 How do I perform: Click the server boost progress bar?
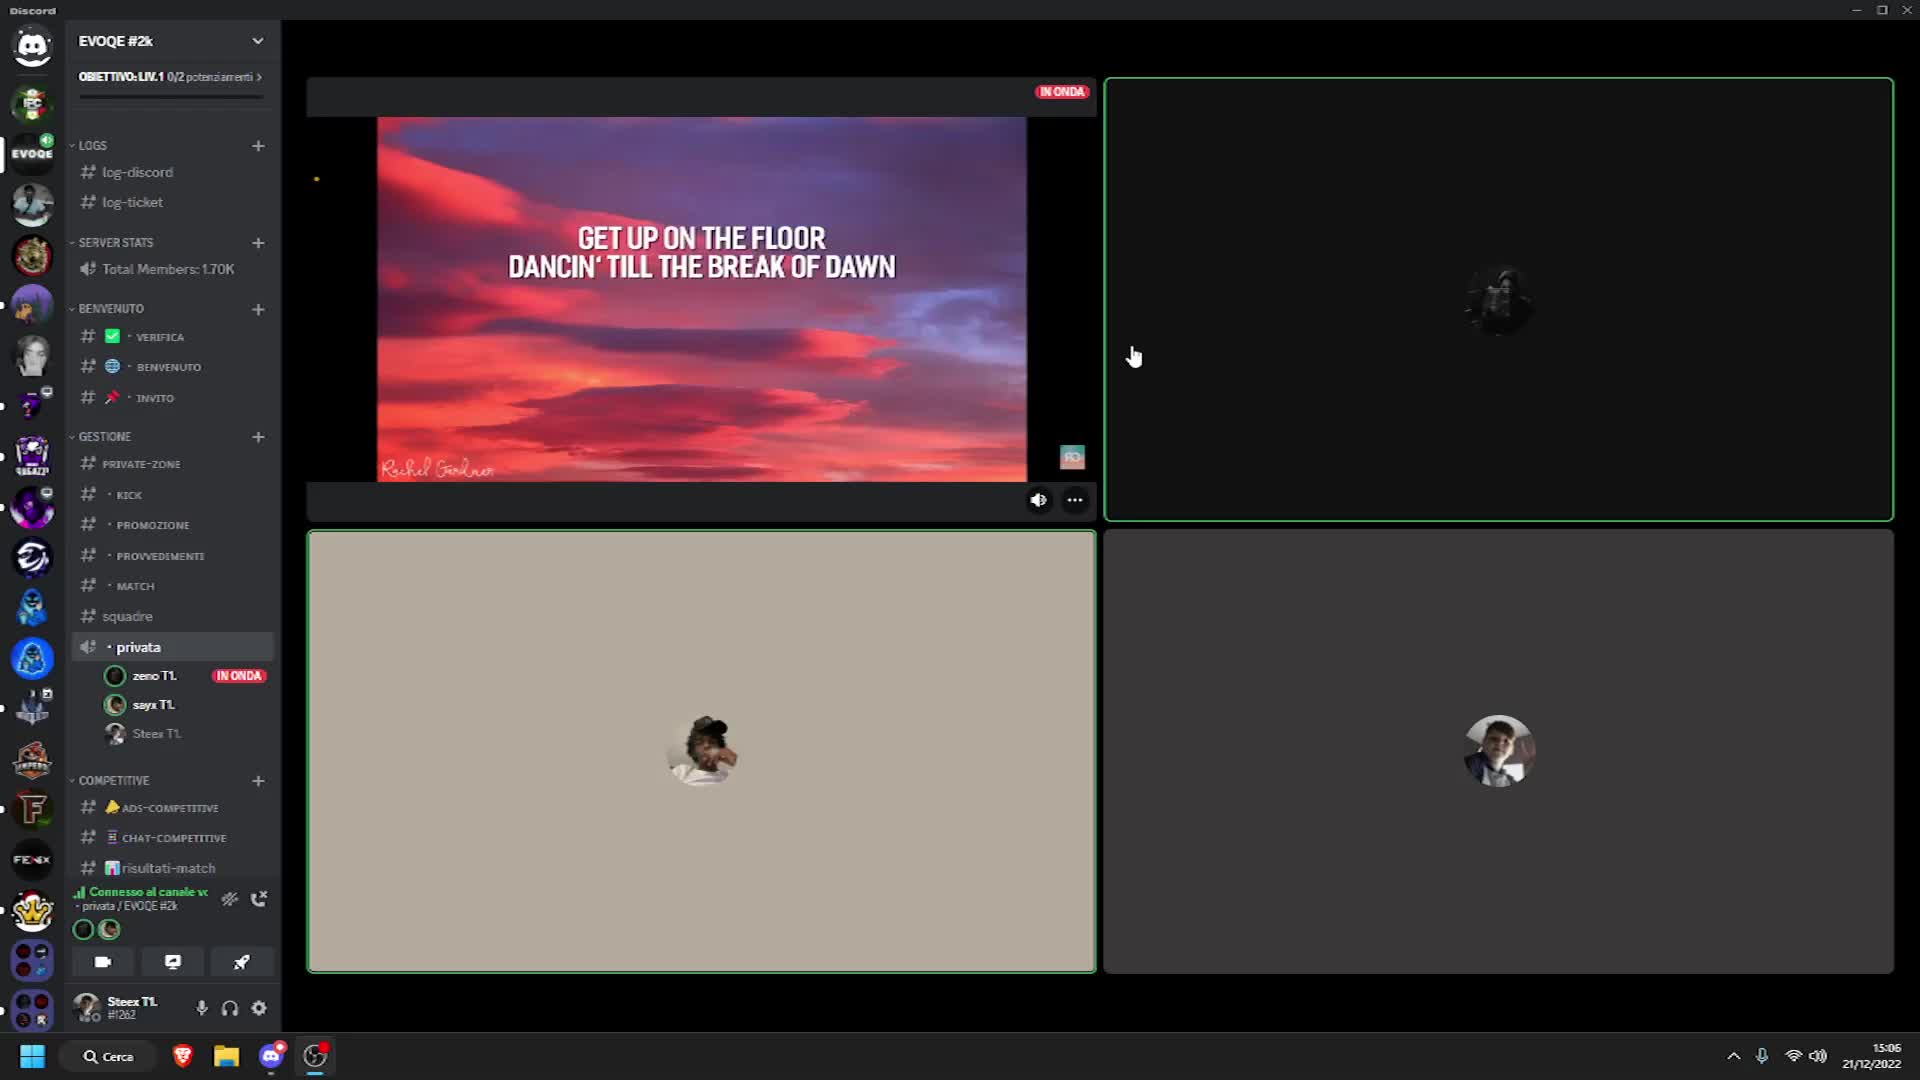pos(170,97)
